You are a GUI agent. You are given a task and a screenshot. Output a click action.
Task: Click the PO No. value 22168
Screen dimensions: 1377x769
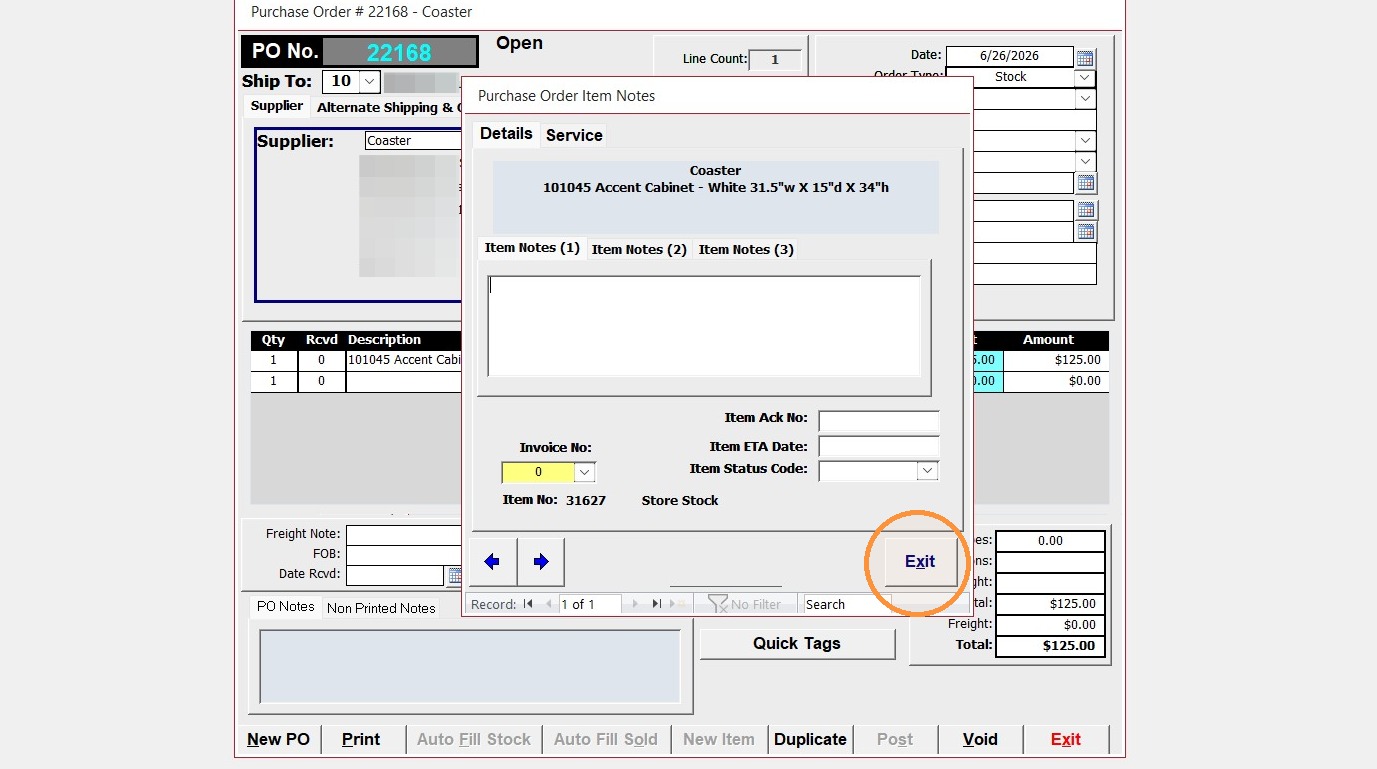pos(399,52)
